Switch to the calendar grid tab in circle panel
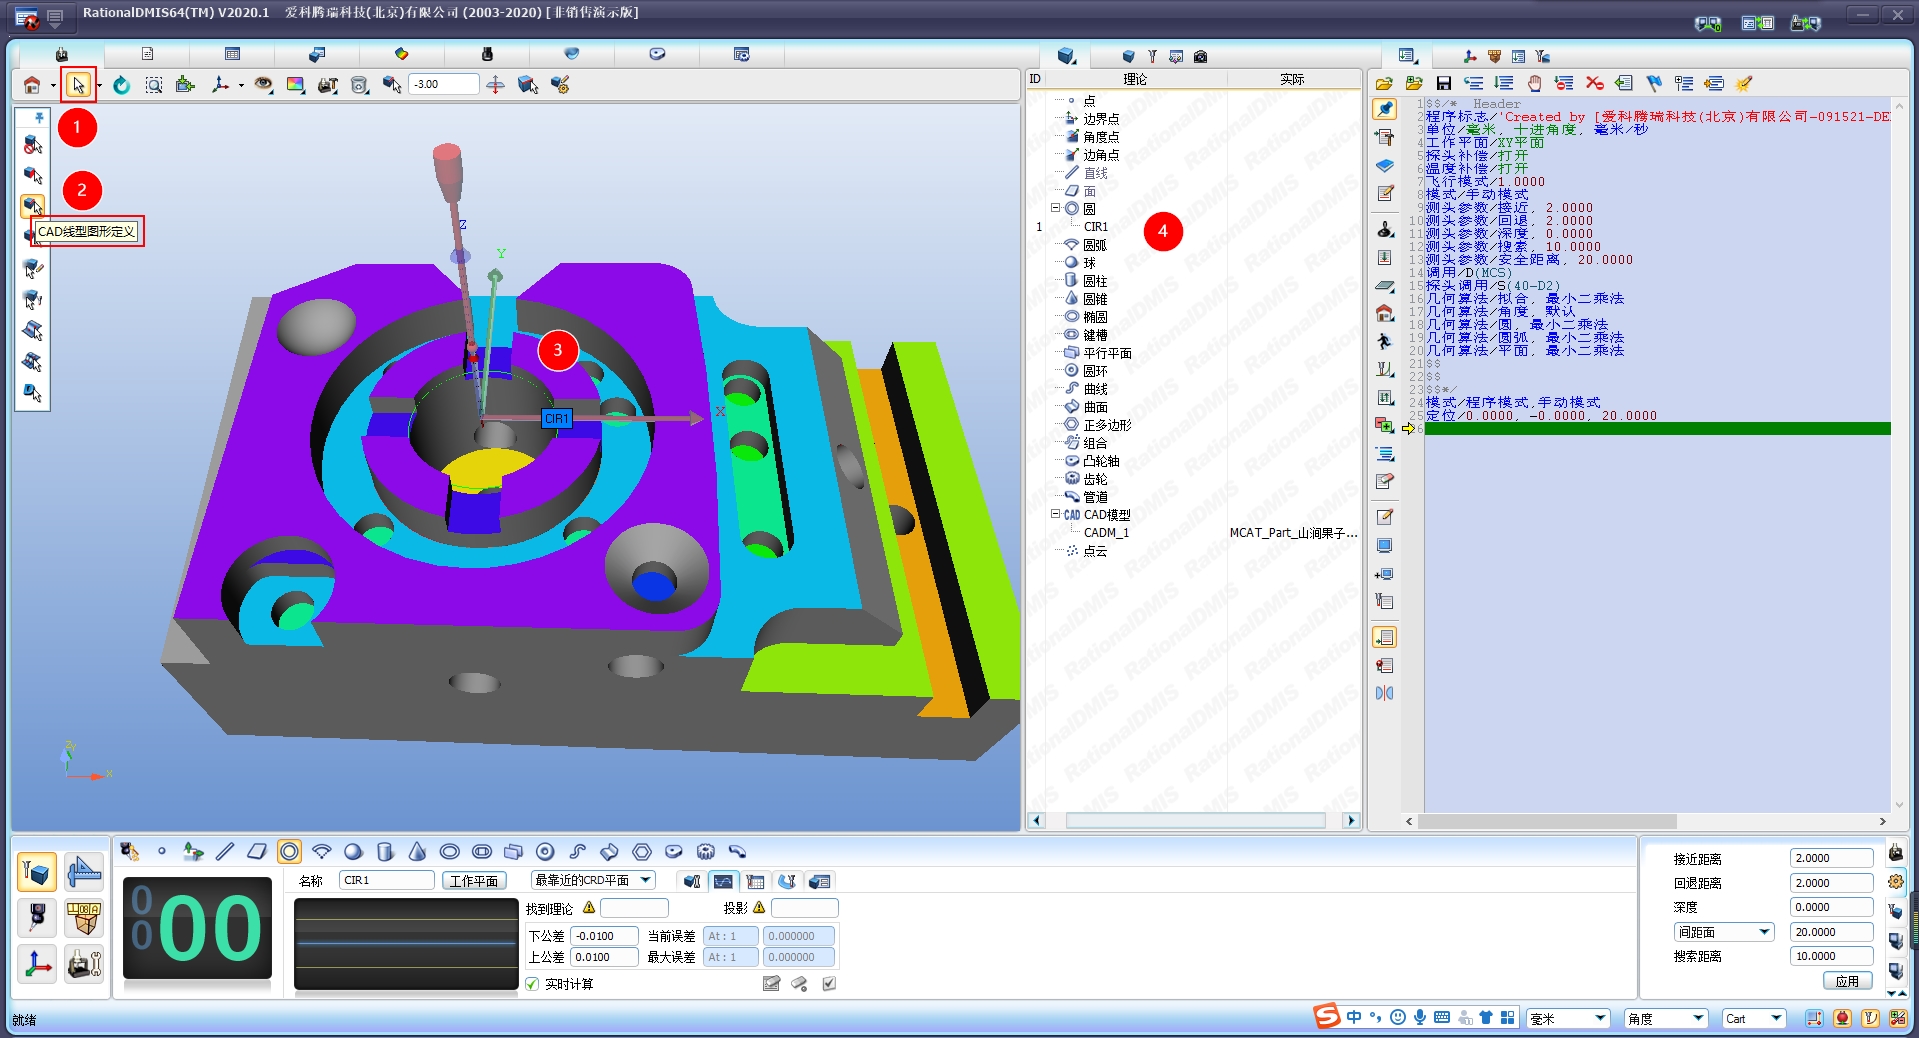This screenshot has height=1038, width=1919. [755, 881]
